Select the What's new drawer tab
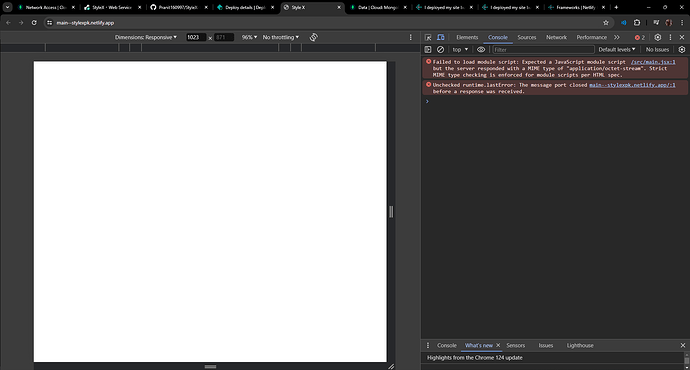This screenshot has width=690, height=370. tap(478, 345)
